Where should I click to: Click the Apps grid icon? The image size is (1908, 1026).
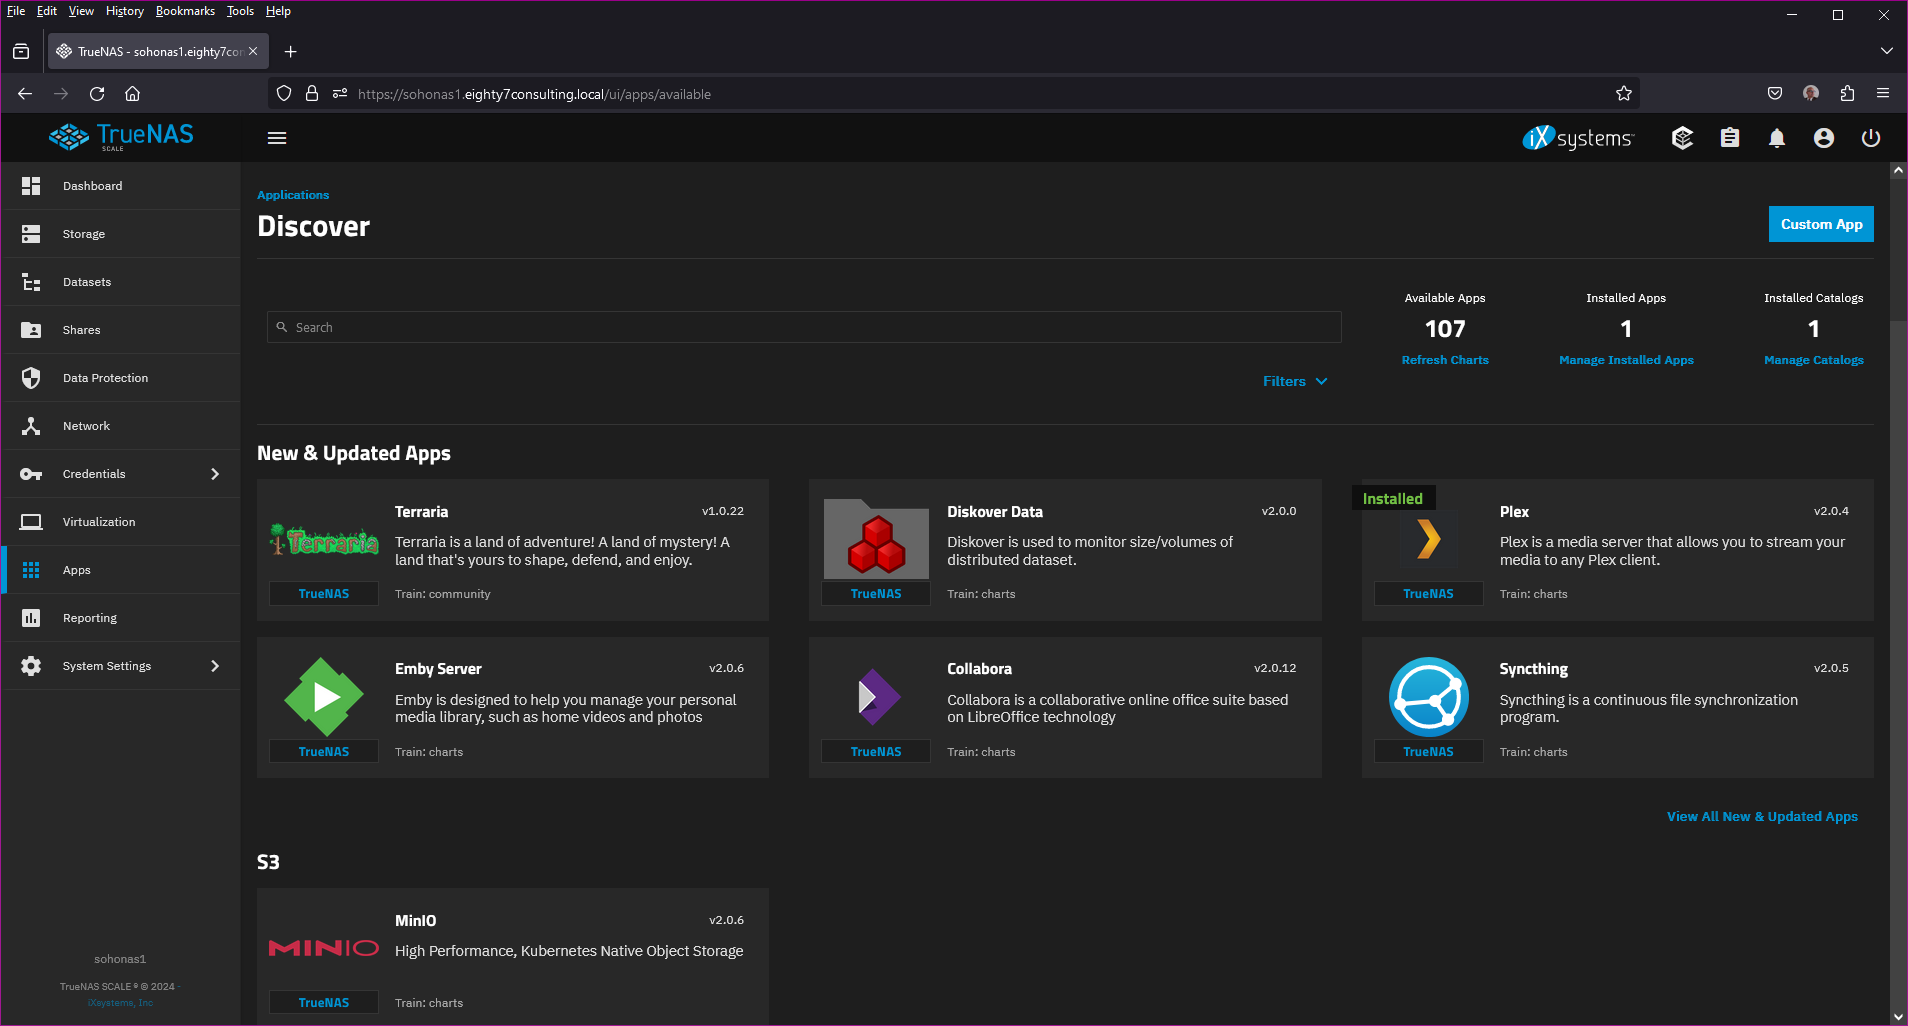coord(31,570)
